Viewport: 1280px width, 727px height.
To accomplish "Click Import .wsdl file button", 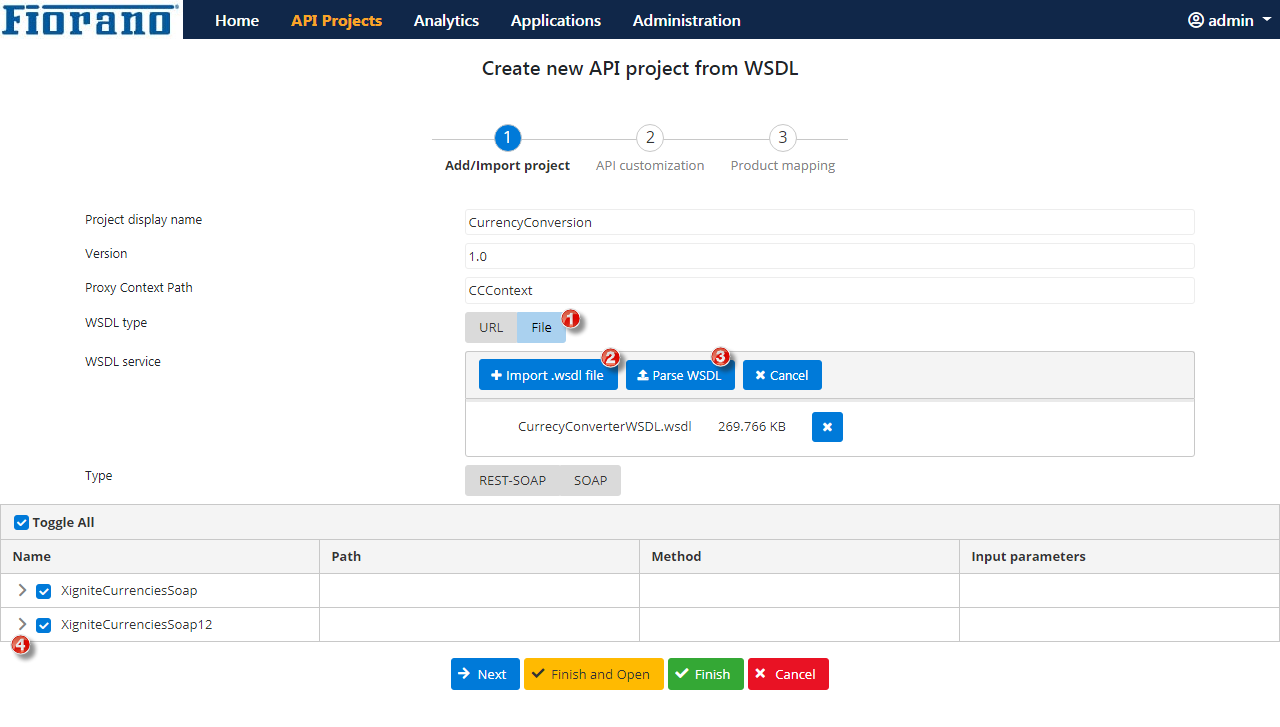I will [x=548, y=375].
